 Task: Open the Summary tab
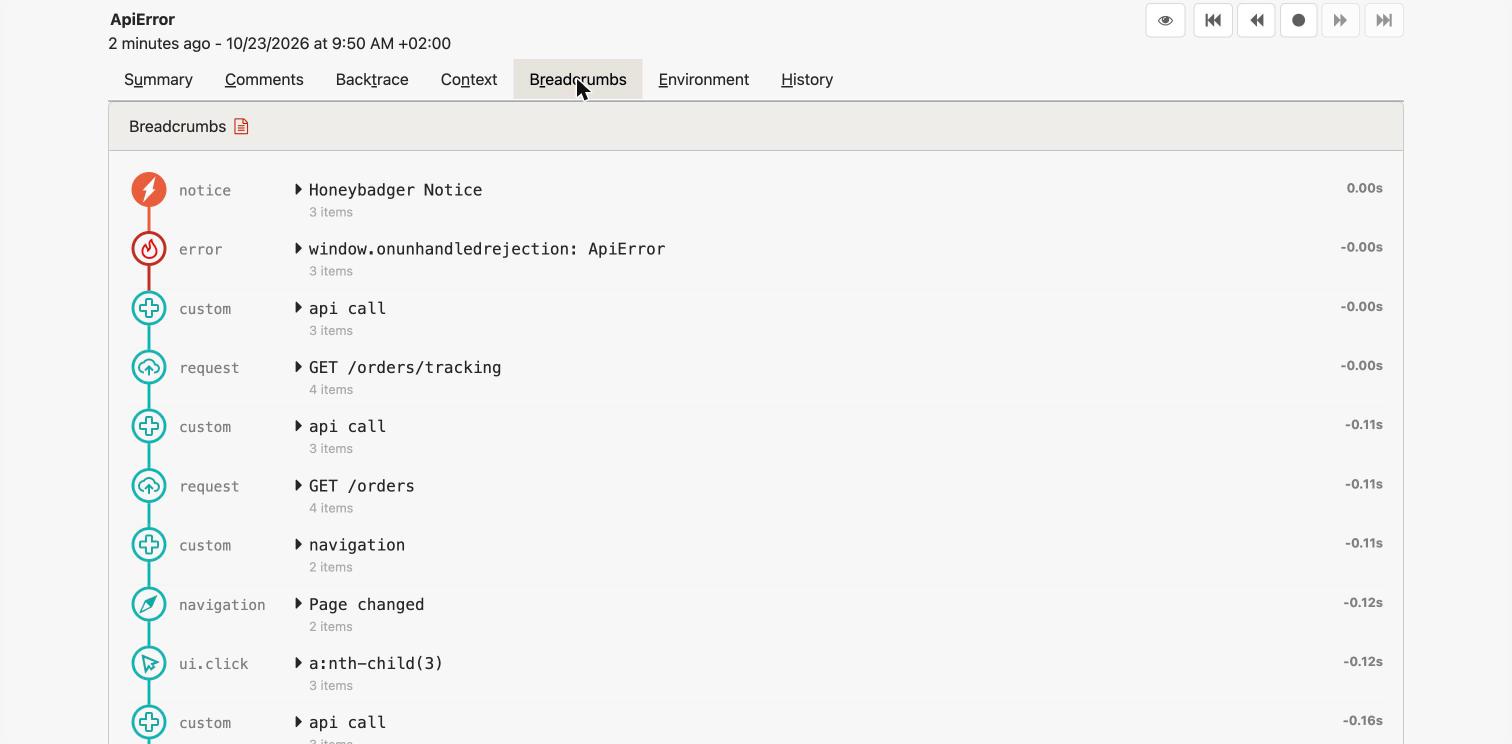[158, 79]
